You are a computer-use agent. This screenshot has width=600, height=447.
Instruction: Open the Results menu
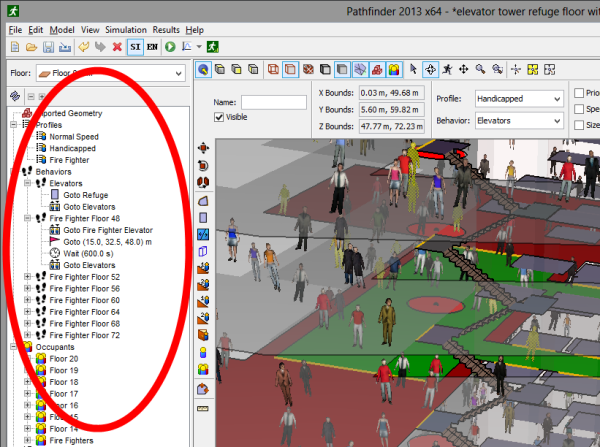click(x=166, y=30)
